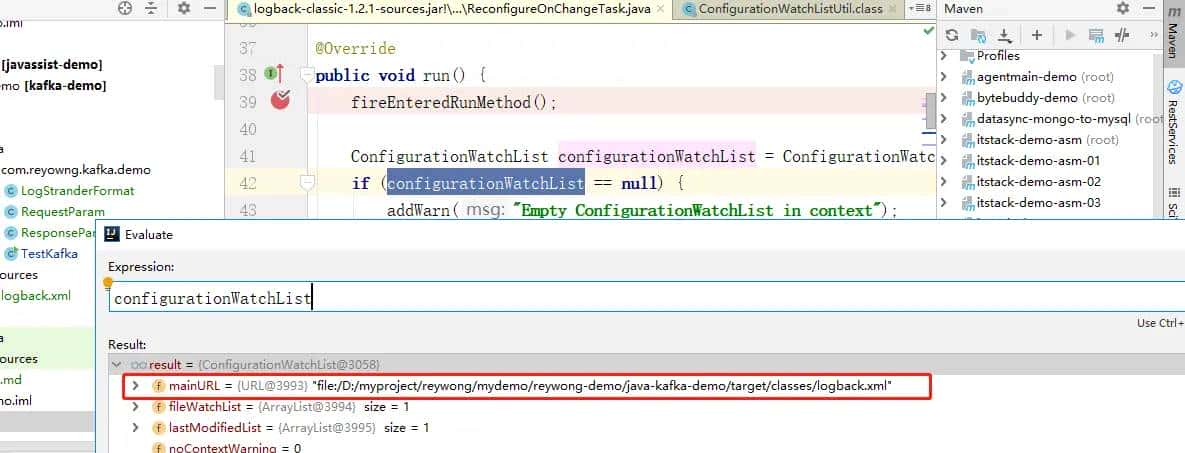Open logback.xml in project tree
The image size is (1185, 453).
tap(36, 296)
